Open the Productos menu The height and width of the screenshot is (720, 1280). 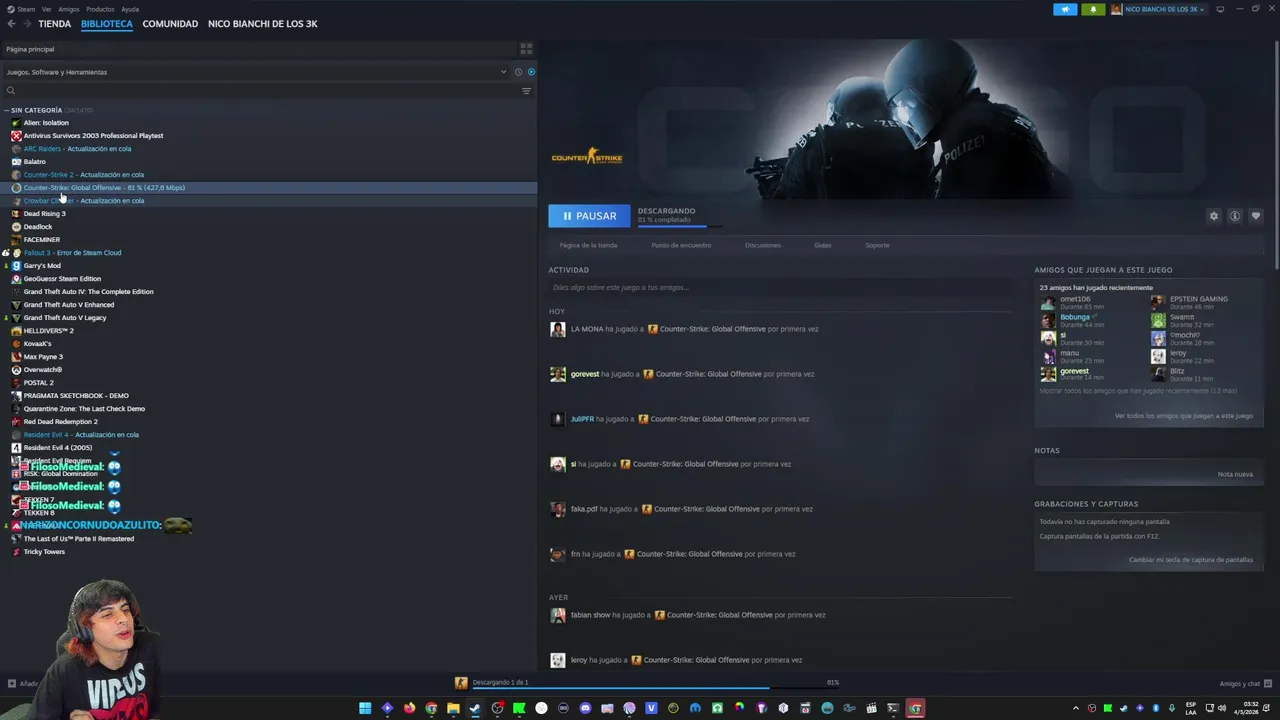100,9
